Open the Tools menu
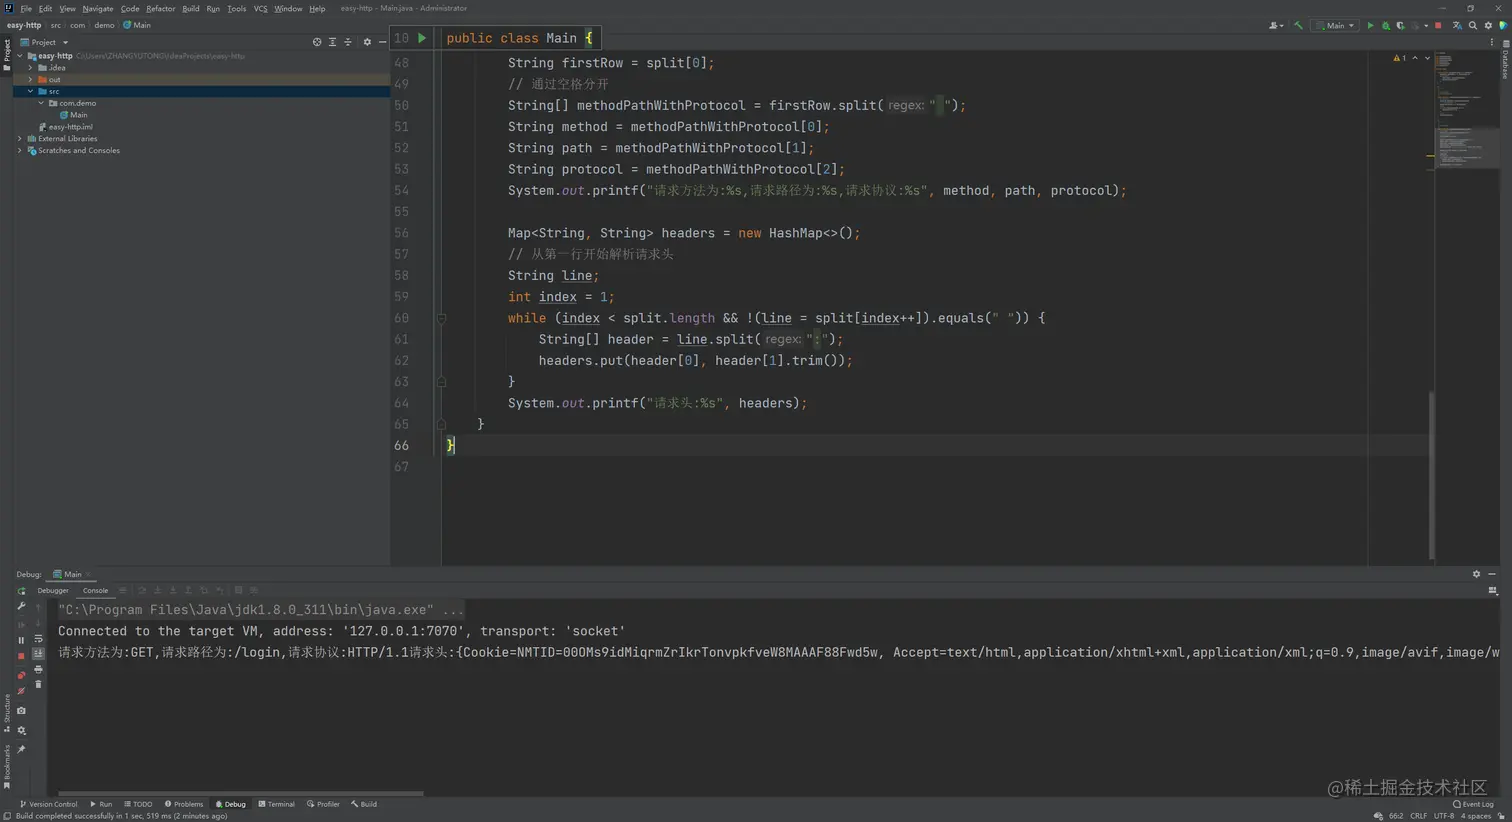The height and width of the screenshot is (822, 1512). tap(236, 8)
